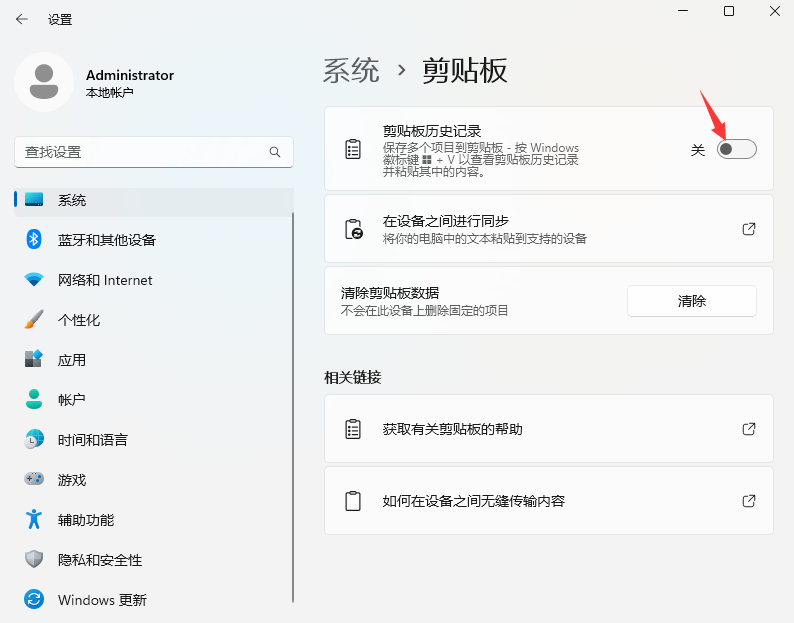The width and height of the screenshot is (794, 623).
Task: Toggle the clipboard history switch on
Action: click(736, 149)
